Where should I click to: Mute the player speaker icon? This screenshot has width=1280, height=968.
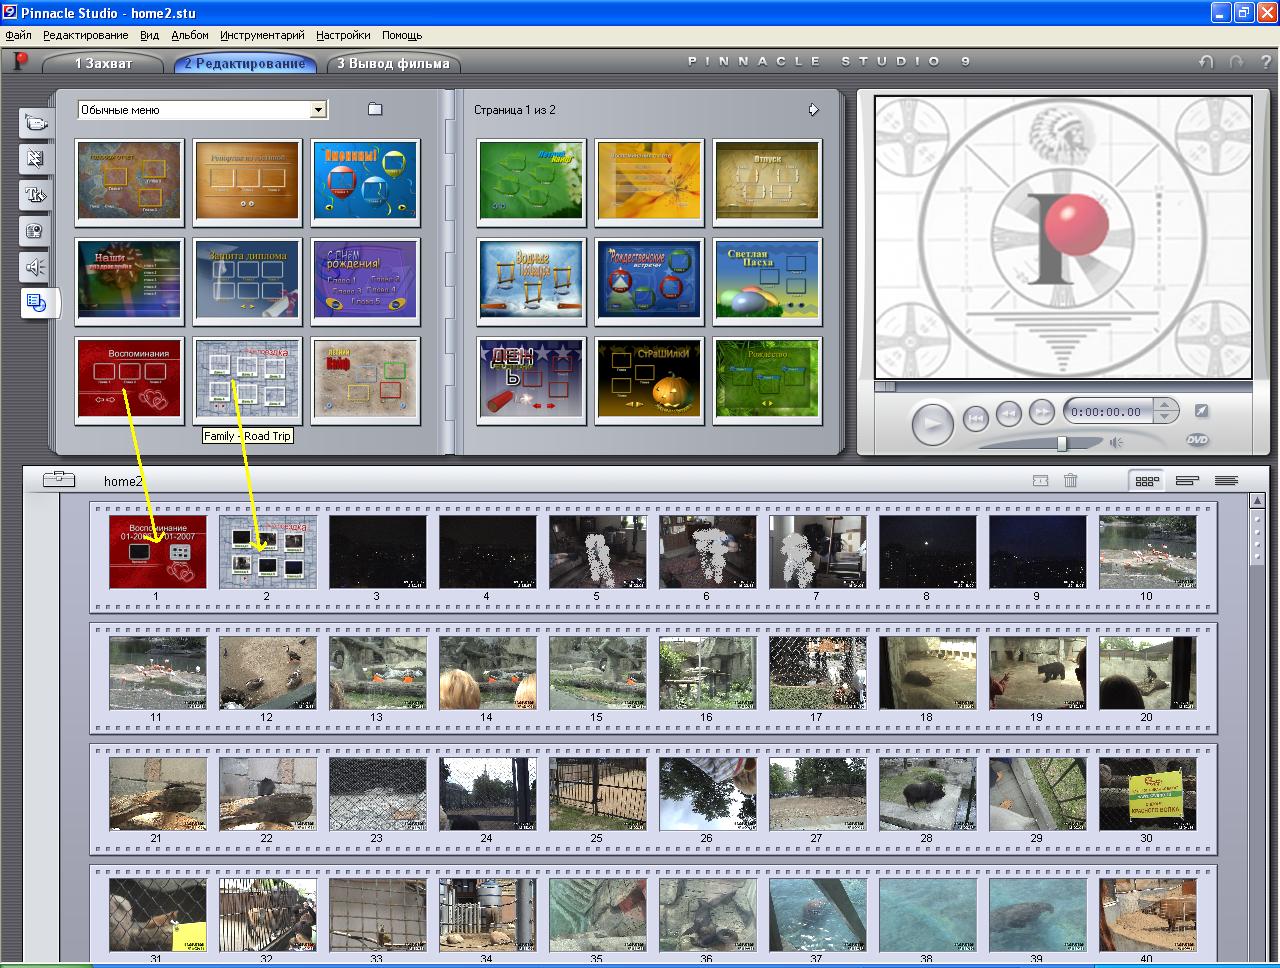[x=1116, y=442]
